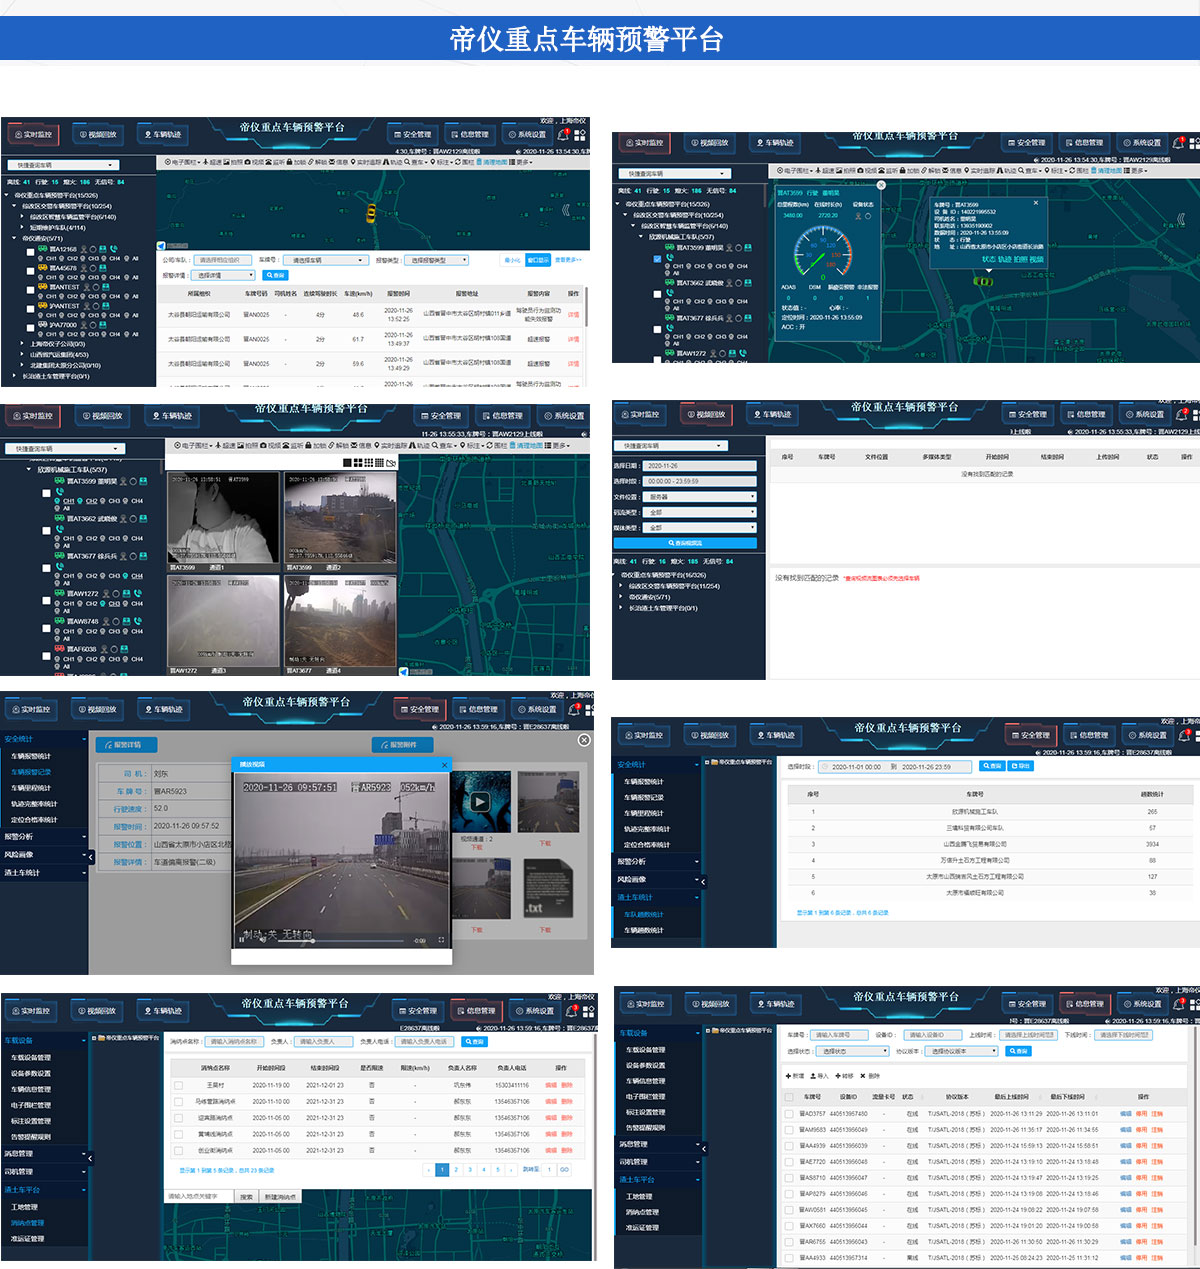Click the 导出 button above the 渣土车 statistics table

[1020, 766]
